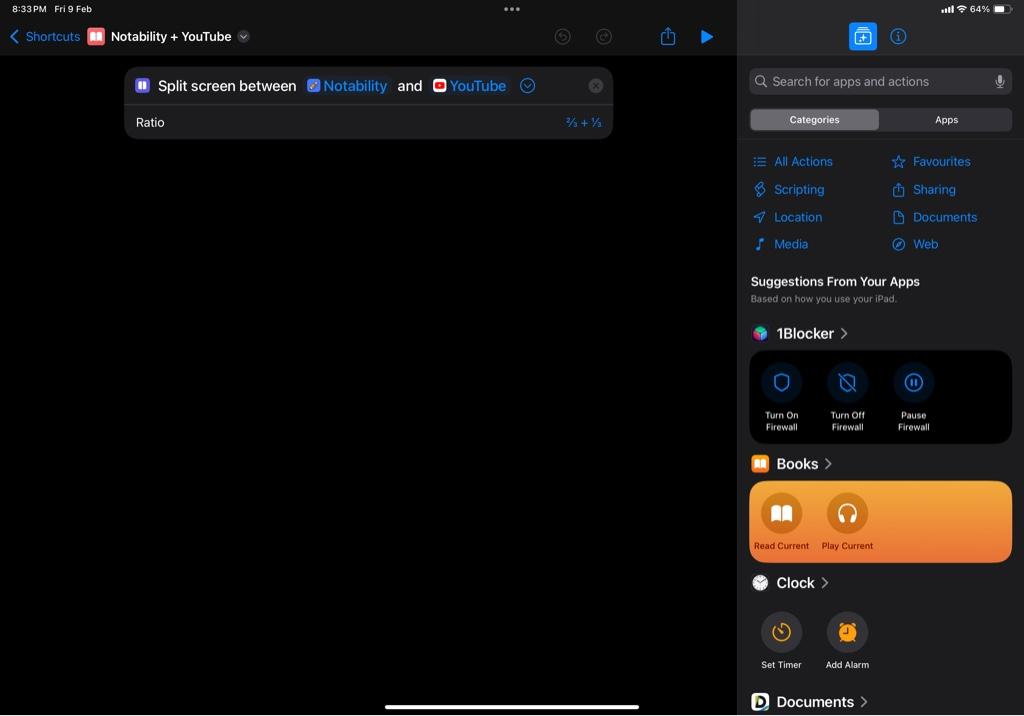Add Play Current action
Image resolution: width=1024 pixels, height=716 pixels.
(x=847, y=522)
